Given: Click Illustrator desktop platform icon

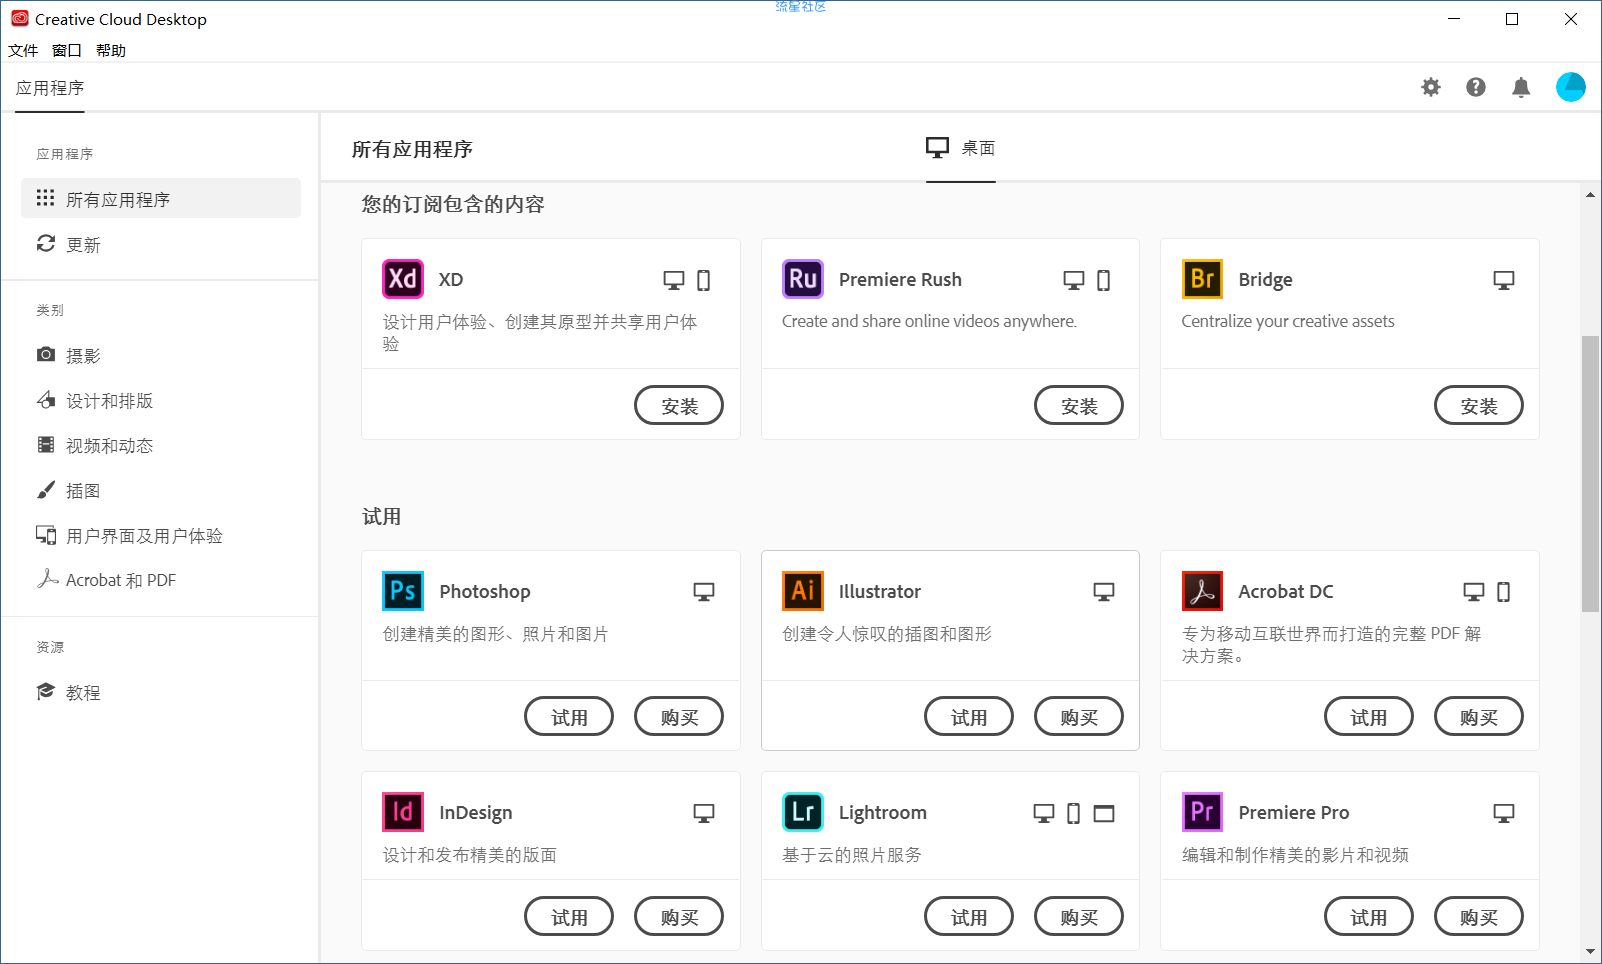Looking at the screenshot, I should tap(1104, 592).
